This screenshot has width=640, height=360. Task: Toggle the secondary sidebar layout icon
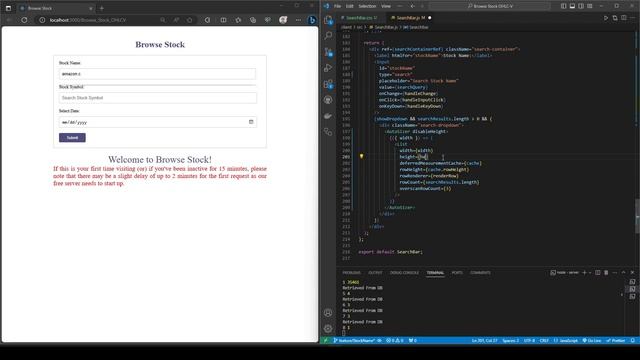coord(581,6)
